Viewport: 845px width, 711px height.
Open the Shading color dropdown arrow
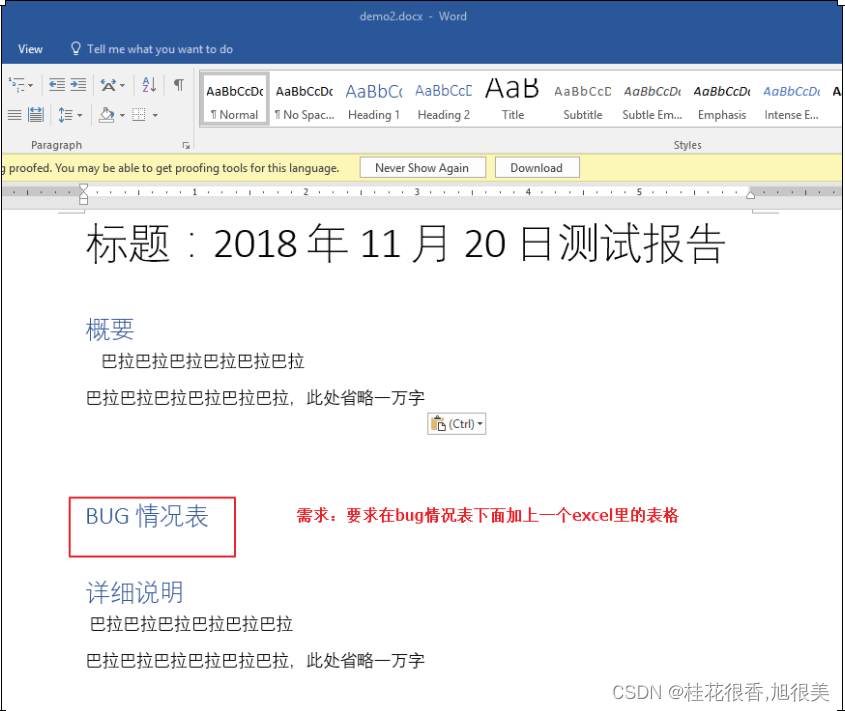(x=122, y=115)
